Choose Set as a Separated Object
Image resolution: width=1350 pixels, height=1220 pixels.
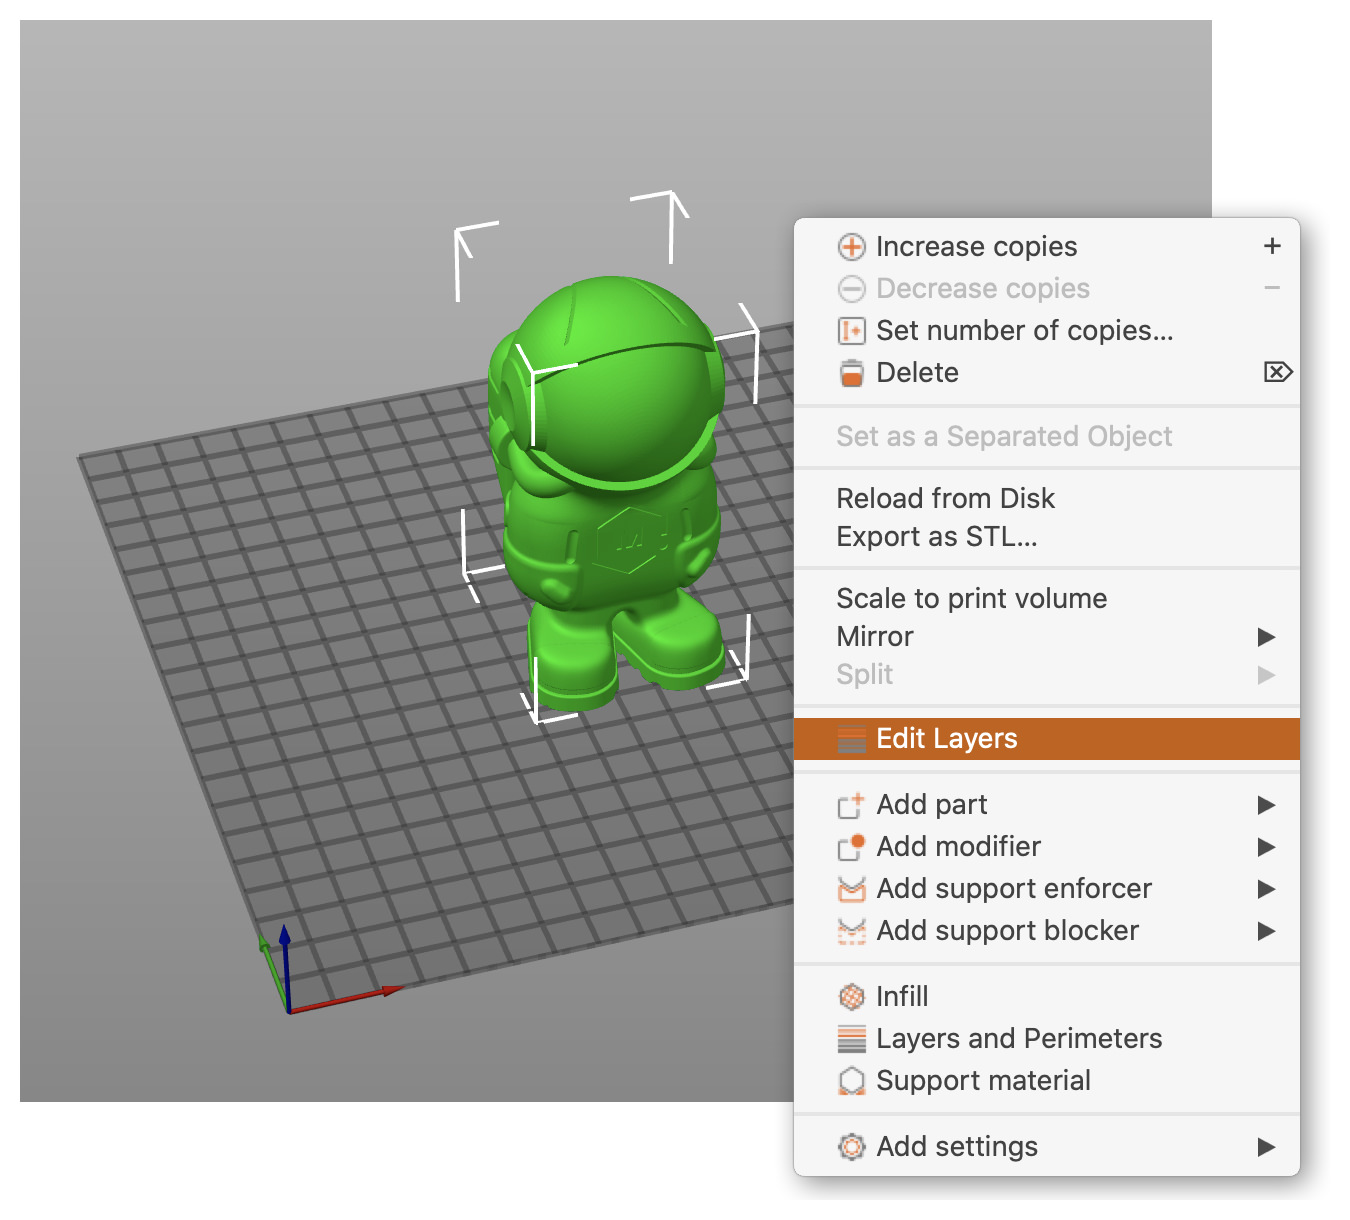pos(1047,437)
